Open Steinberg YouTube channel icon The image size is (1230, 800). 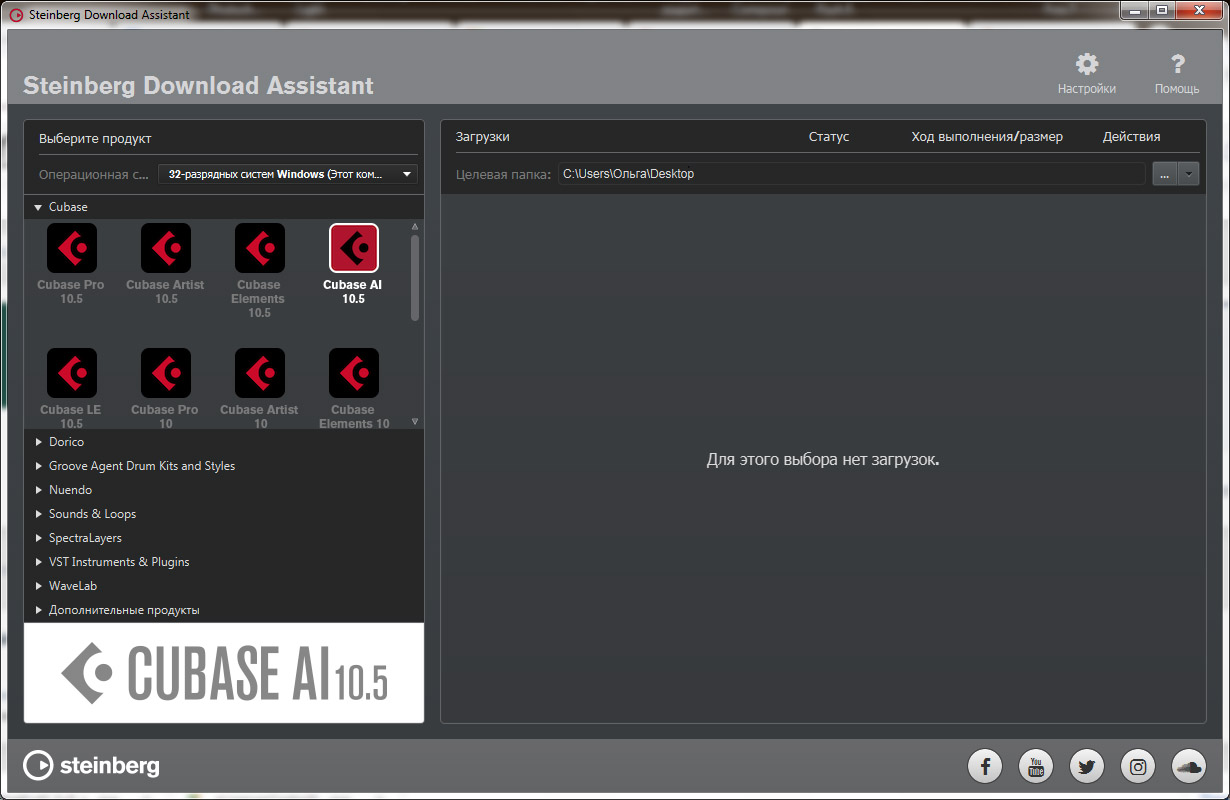click(x=1036, y=767)
